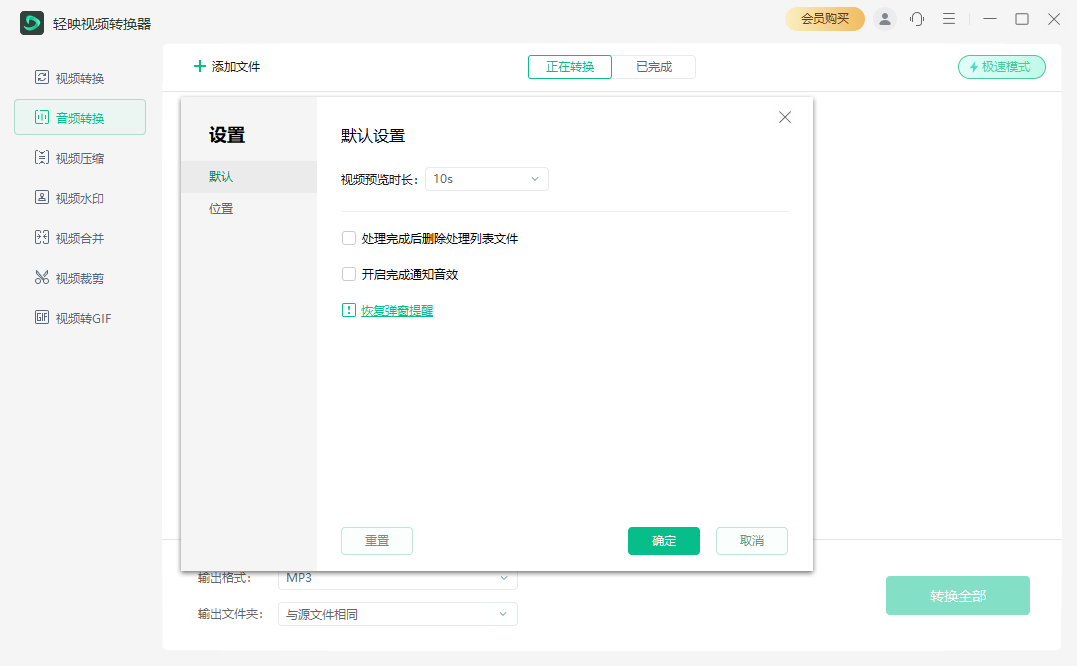Click the 添加文件 text

click(x=236, y=67)
